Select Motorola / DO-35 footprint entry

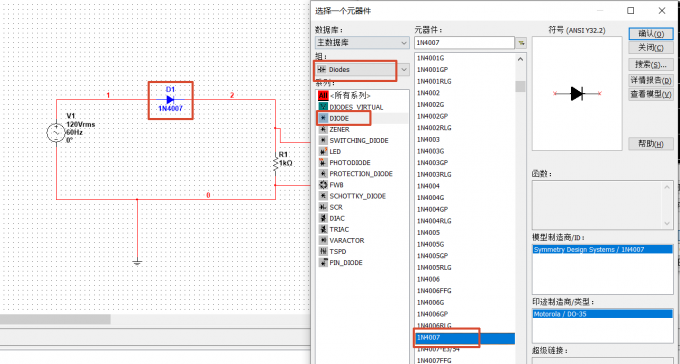coord(602,314)
